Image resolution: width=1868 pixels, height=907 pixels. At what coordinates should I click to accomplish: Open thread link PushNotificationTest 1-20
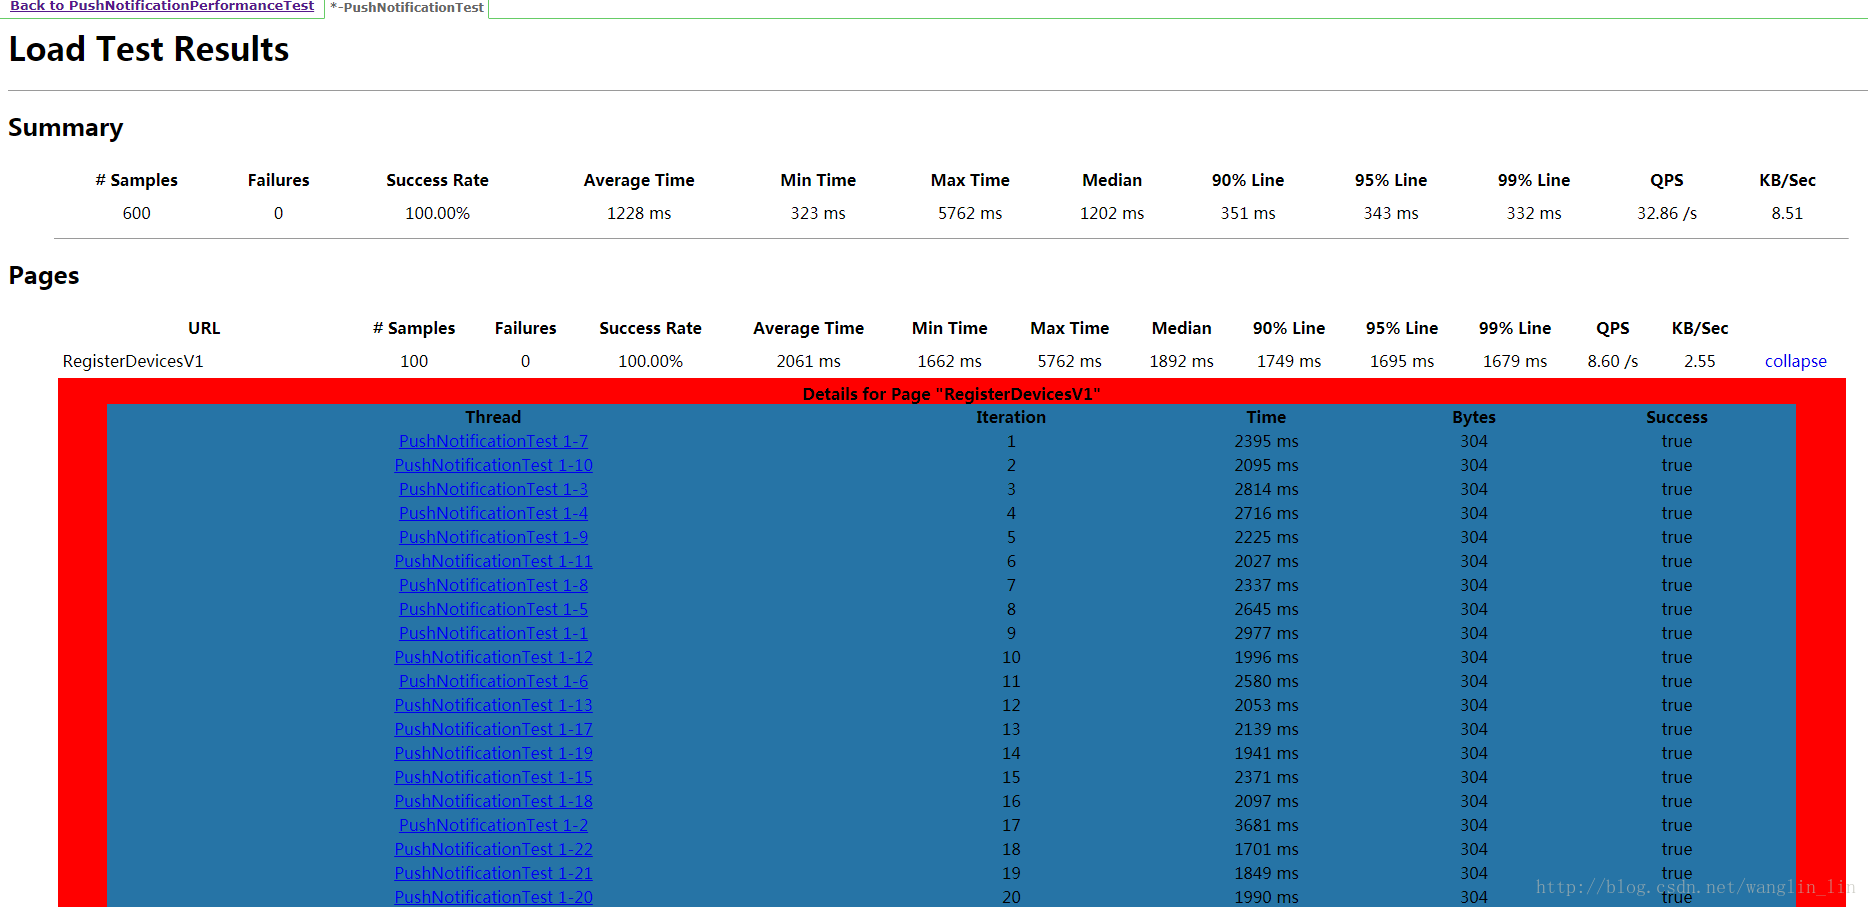click(493, 897)
